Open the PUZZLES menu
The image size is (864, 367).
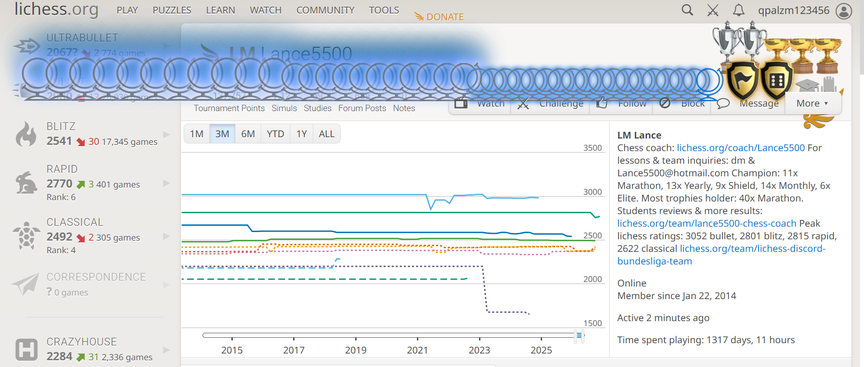pyautogui.click(x=172, y=10)
